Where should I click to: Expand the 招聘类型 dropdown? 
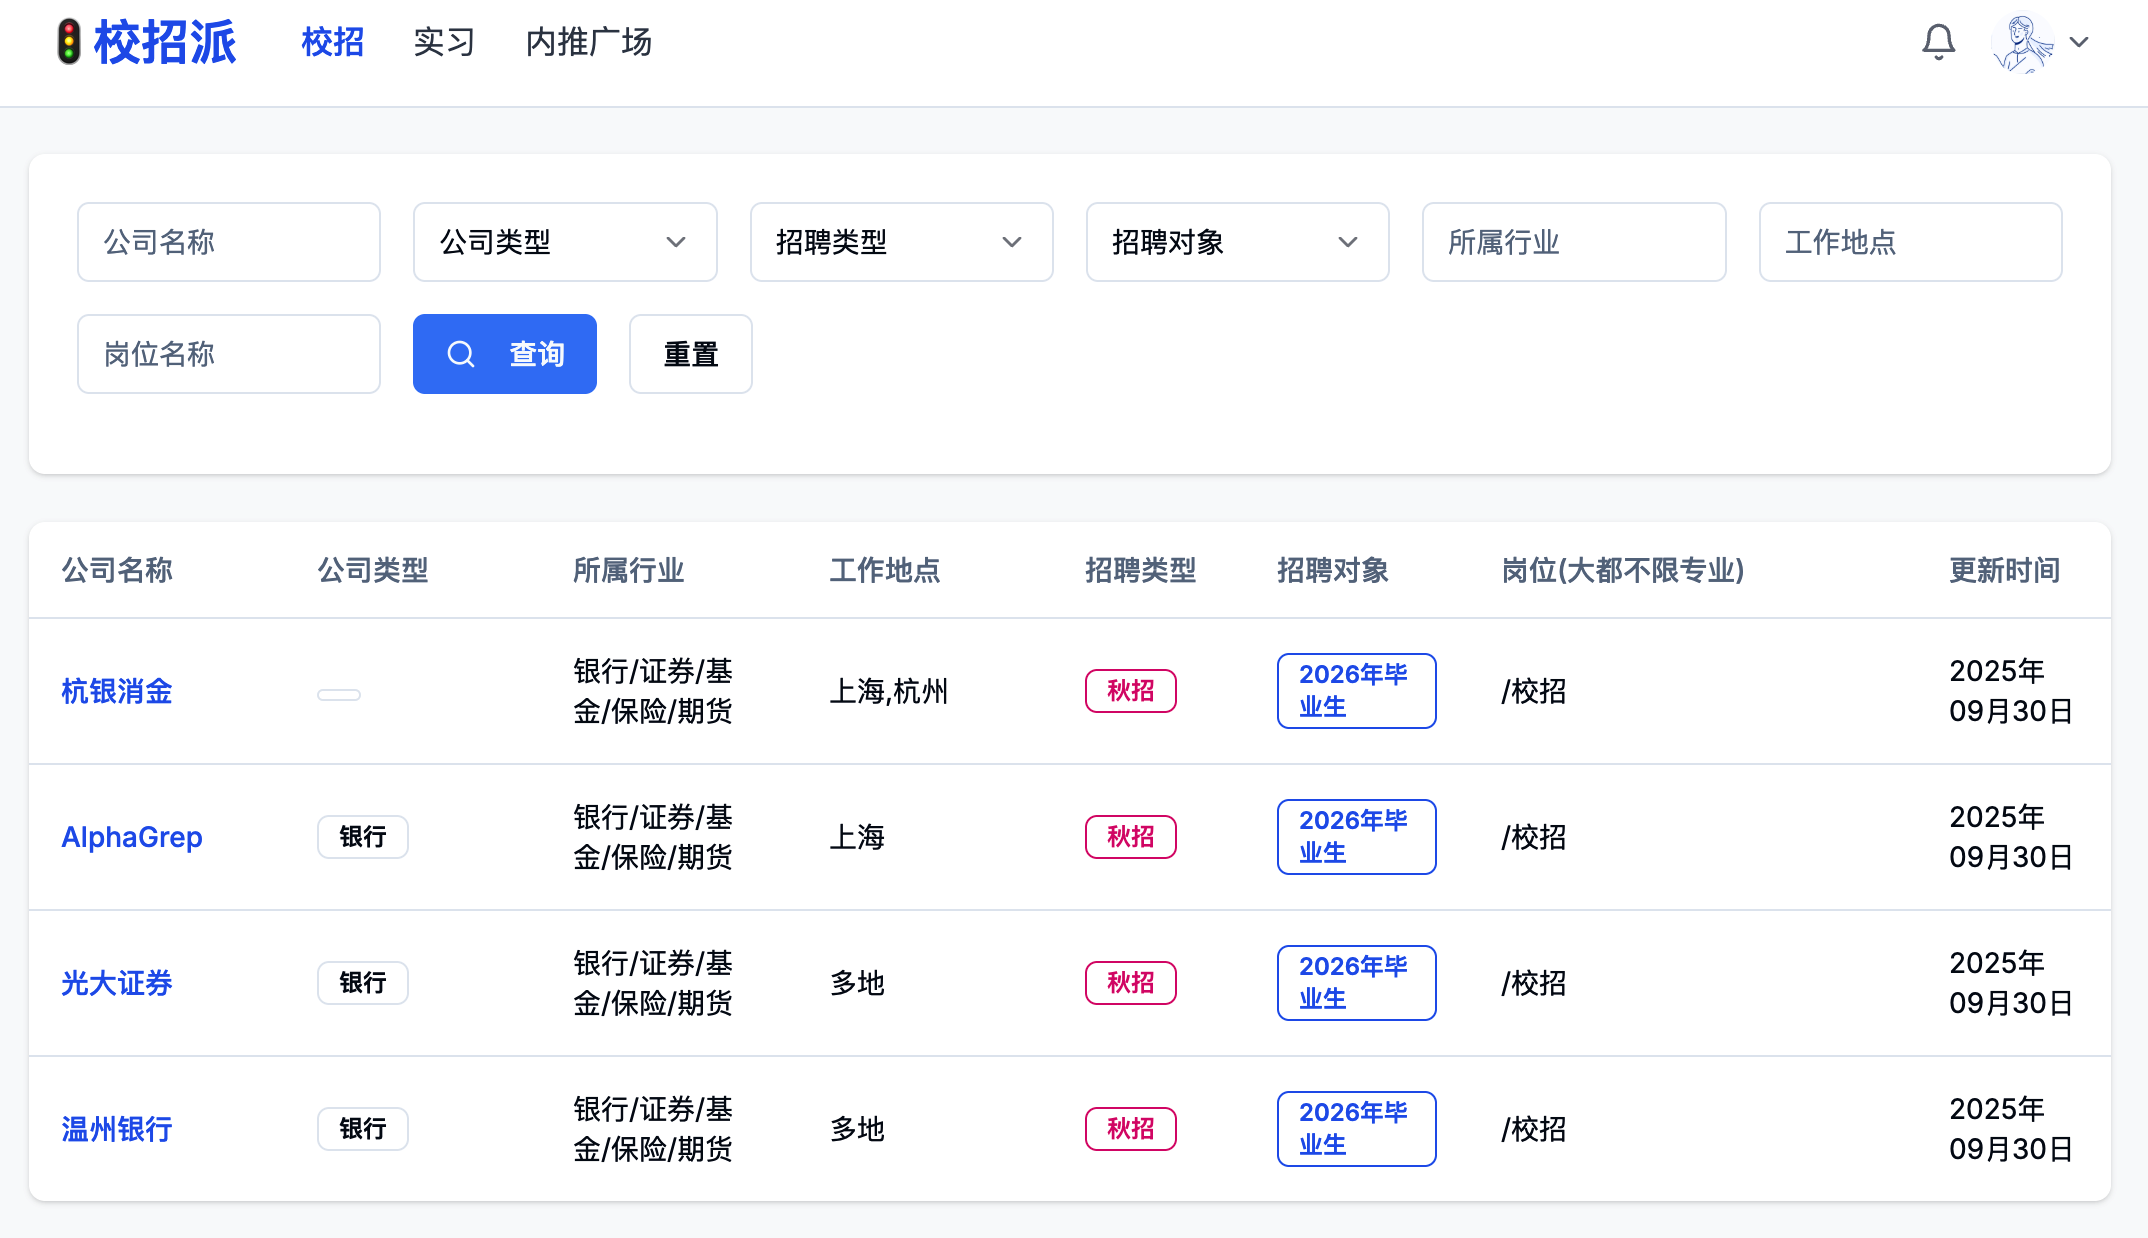[x=900, y=242]
